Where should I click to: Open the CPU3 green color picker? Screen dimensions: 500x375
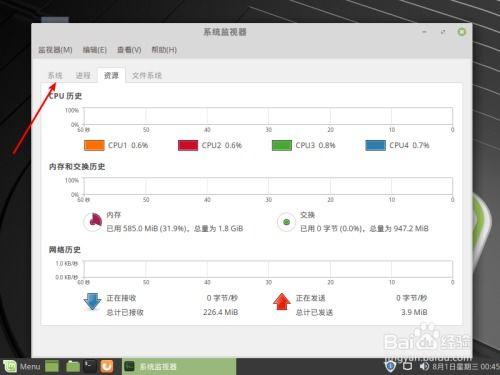(282, 145)
